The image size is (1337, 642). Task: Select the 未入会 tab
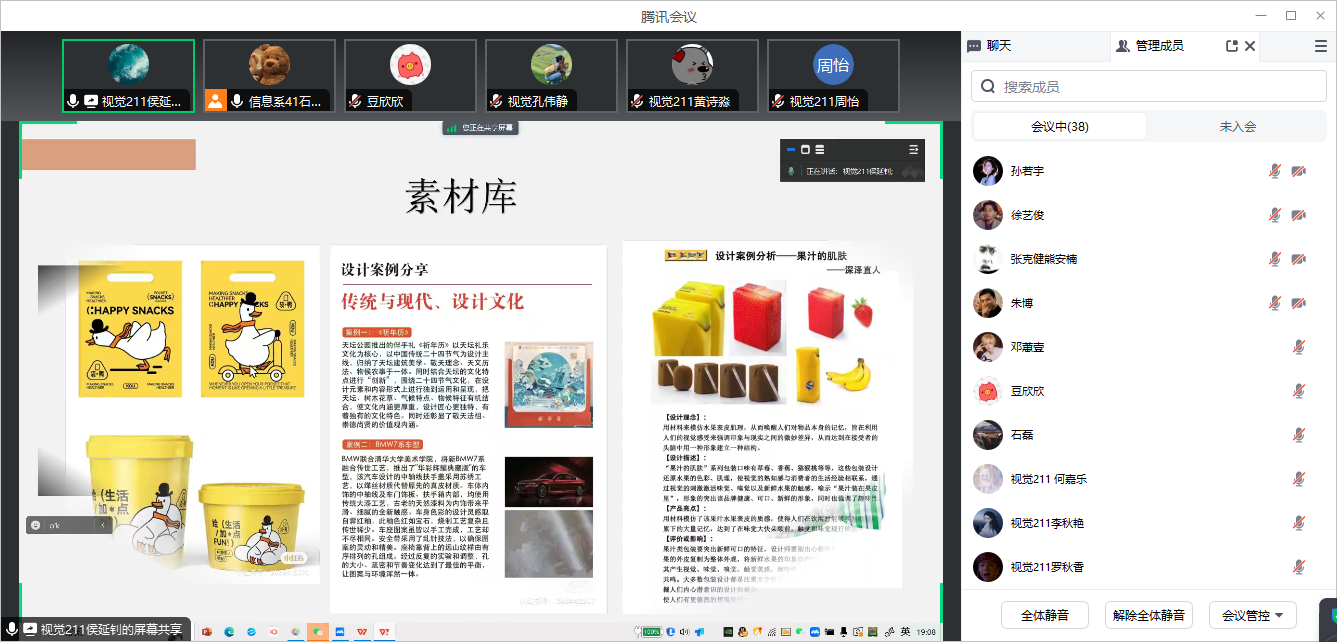(1237, 127)
